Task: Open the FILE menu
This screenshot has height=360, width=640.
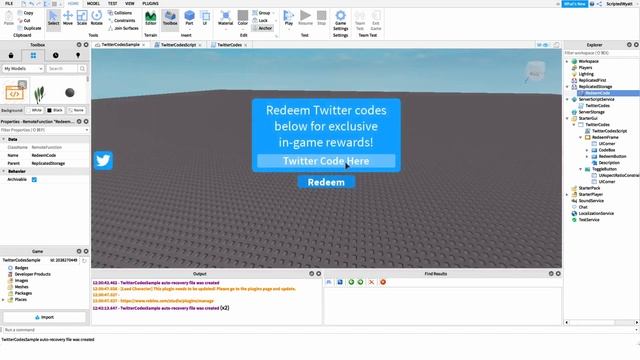Action: (9, 3)
